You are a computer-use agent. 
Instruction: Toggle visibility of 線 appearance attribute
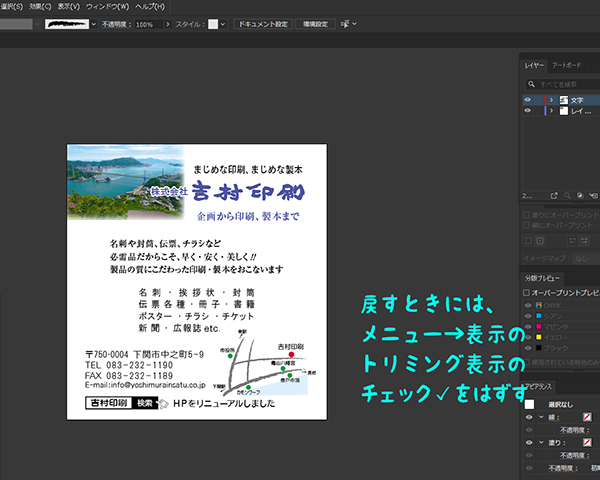(x=529, y=417)
